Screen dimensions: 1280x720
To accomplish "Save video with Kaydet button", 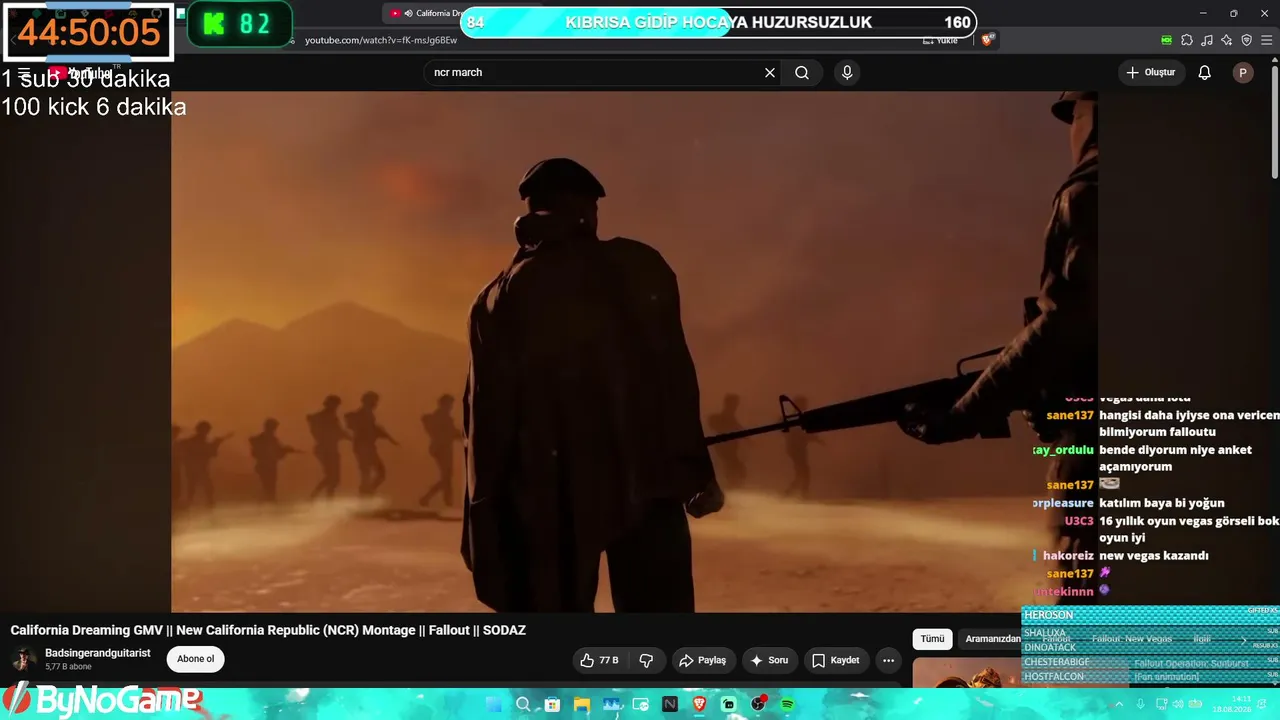I will pyautogui.click(x=836, y=660).
